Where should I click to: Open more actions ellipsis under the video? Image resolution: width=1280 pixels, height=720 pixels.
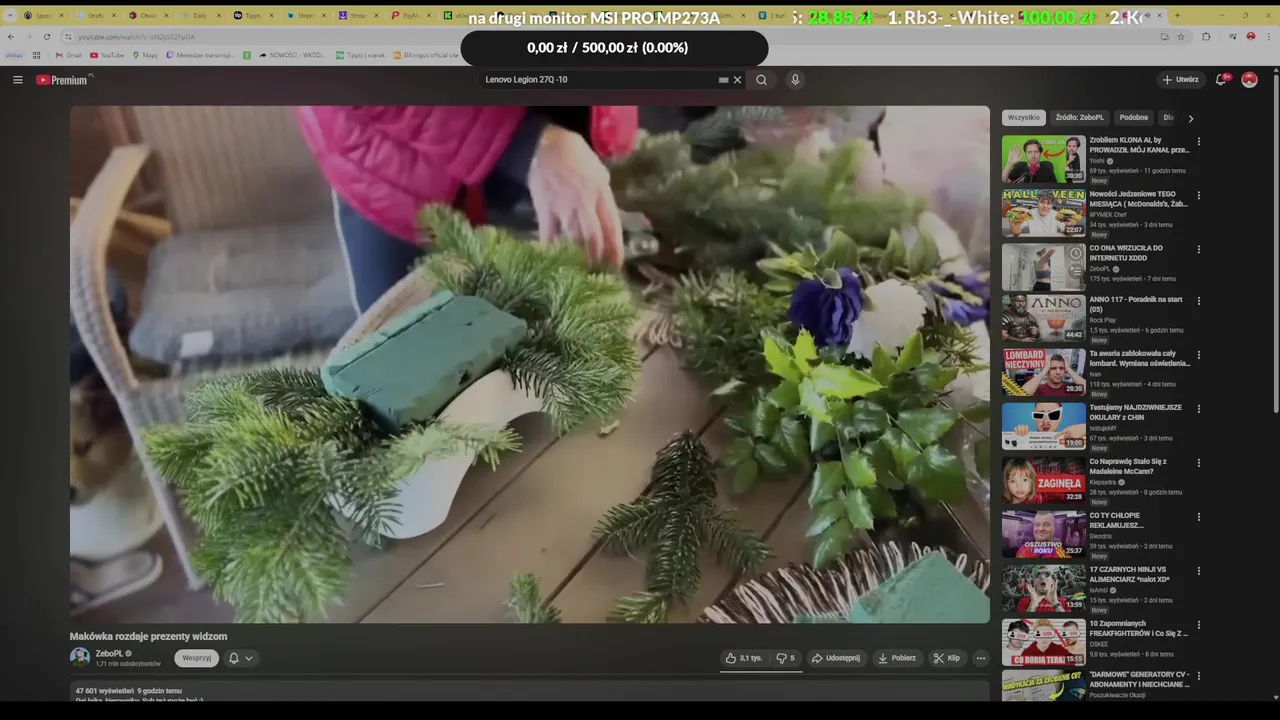click(x=981, y=658)
